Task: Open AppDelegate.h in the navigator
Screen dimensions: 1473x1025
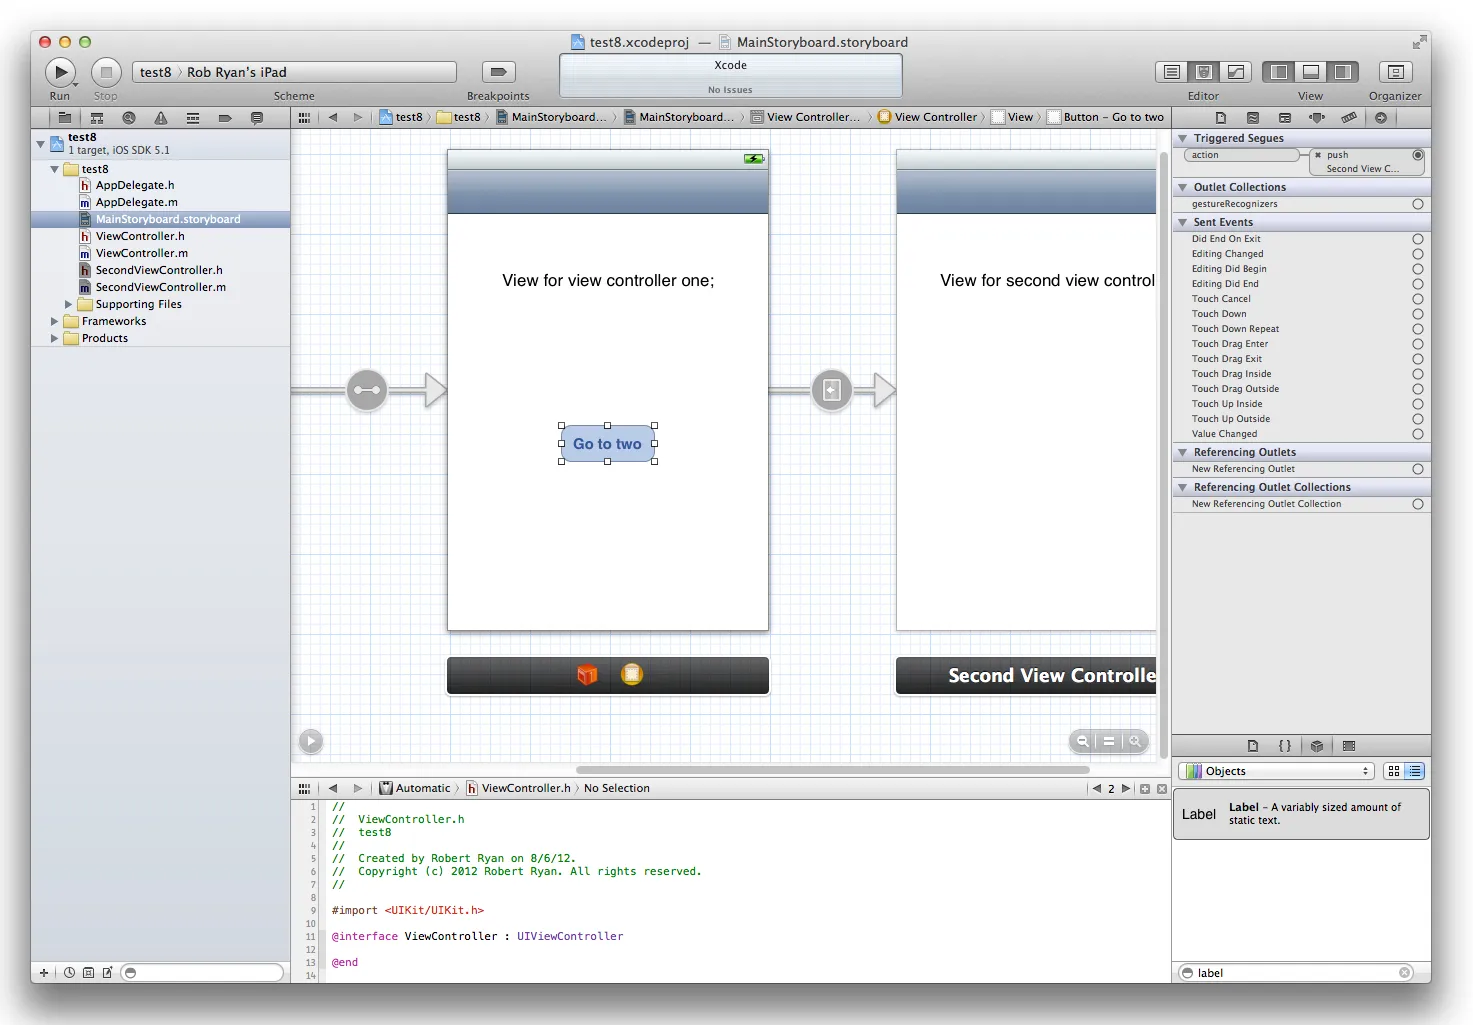Action: tap(135, 185)
